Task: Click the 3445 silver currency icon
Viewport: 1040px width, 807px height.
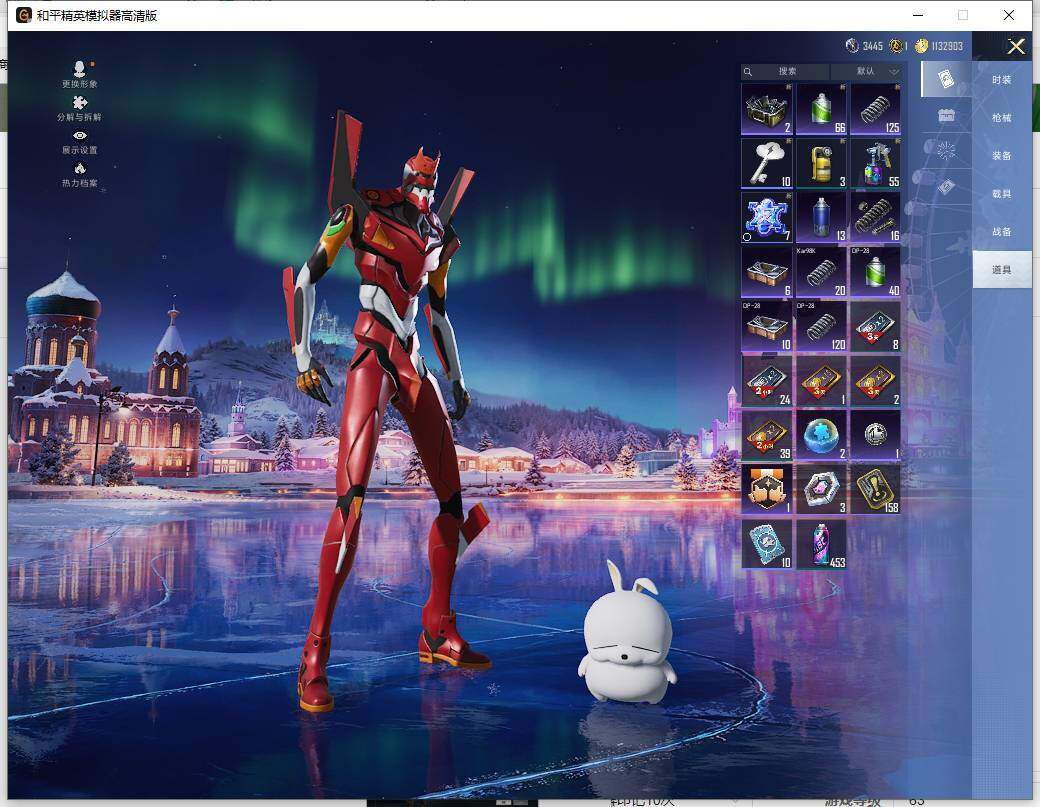Action: click(x=852, y=46)
